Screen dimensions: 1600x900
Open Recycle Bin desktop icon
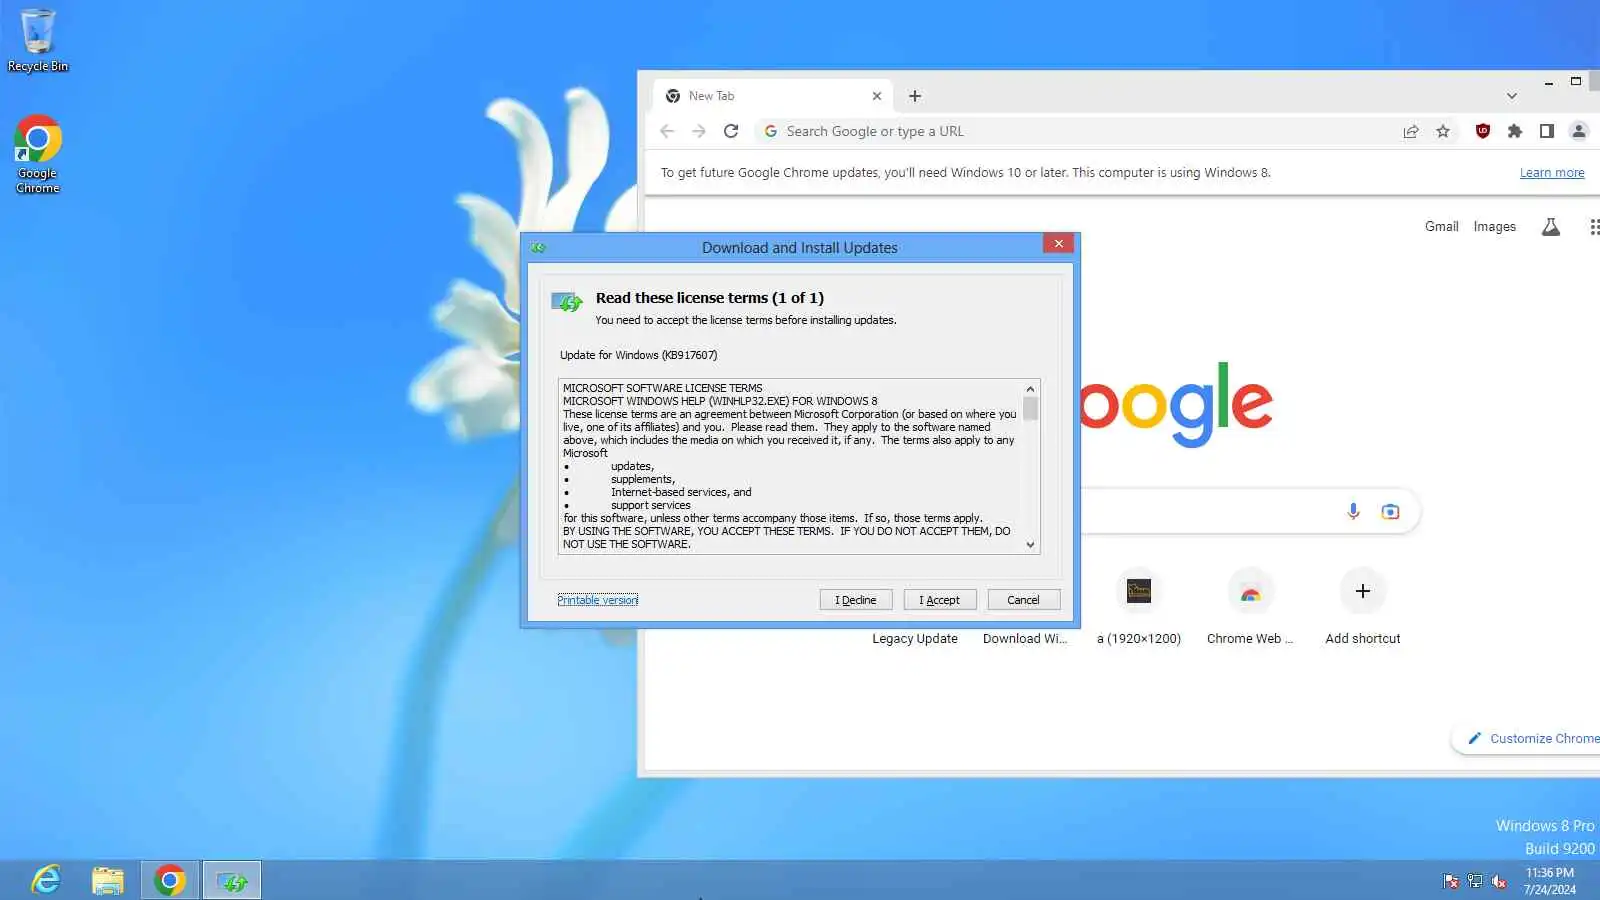click(x=38, y=41)
